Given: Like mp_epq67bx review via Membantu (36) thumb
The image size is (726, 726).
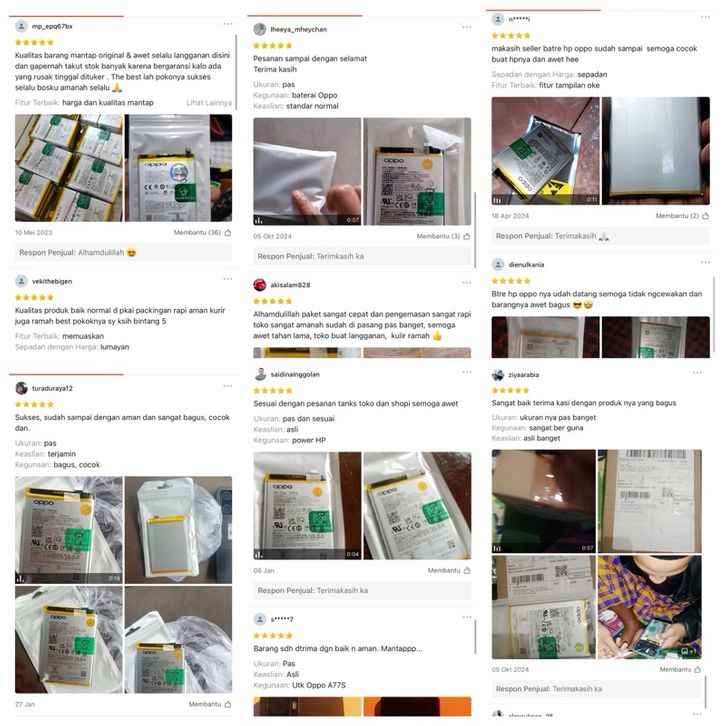Looking at the screenshot, I should coord(228,233).
